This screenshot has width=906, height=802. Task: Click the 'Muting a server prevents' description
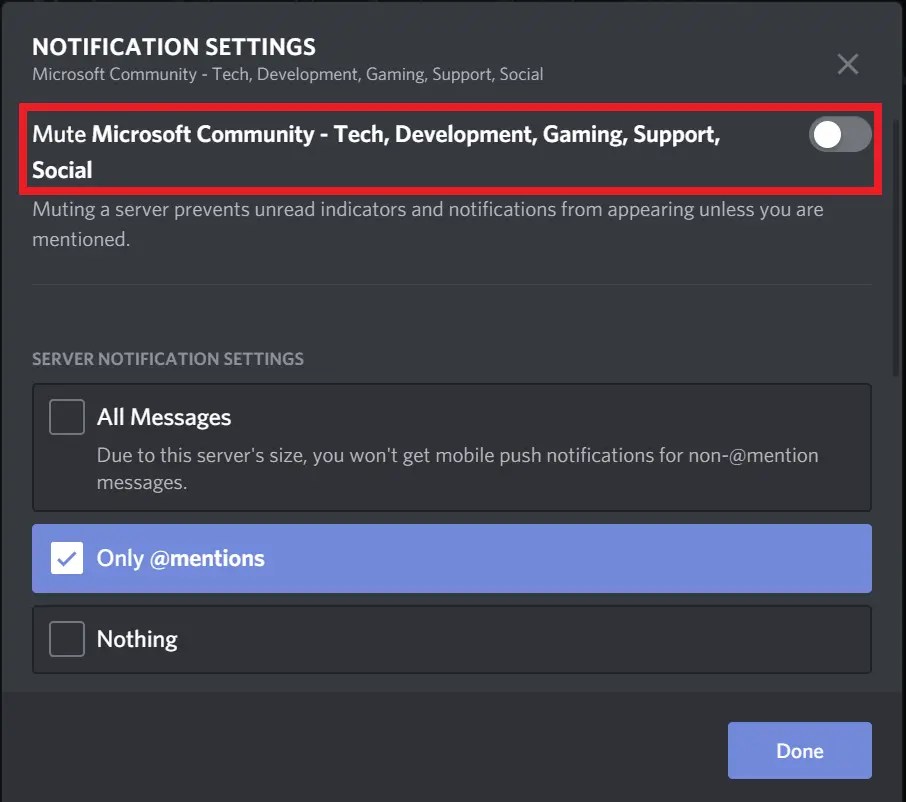(x=428, y=224)
